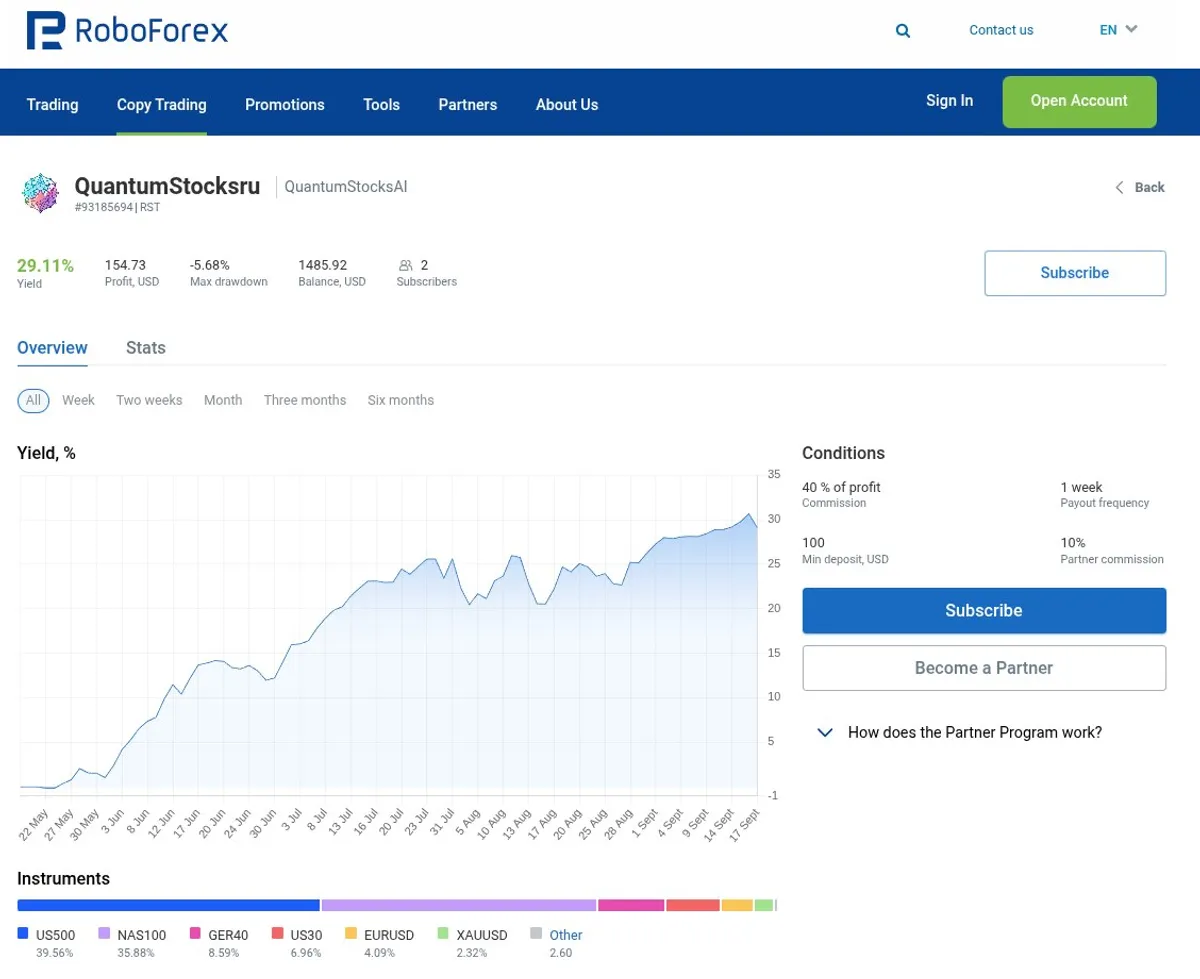Click the 154.73 profit value
Image resolution: width=1200 pixels, height=979 pixels.
coord(125,265)
